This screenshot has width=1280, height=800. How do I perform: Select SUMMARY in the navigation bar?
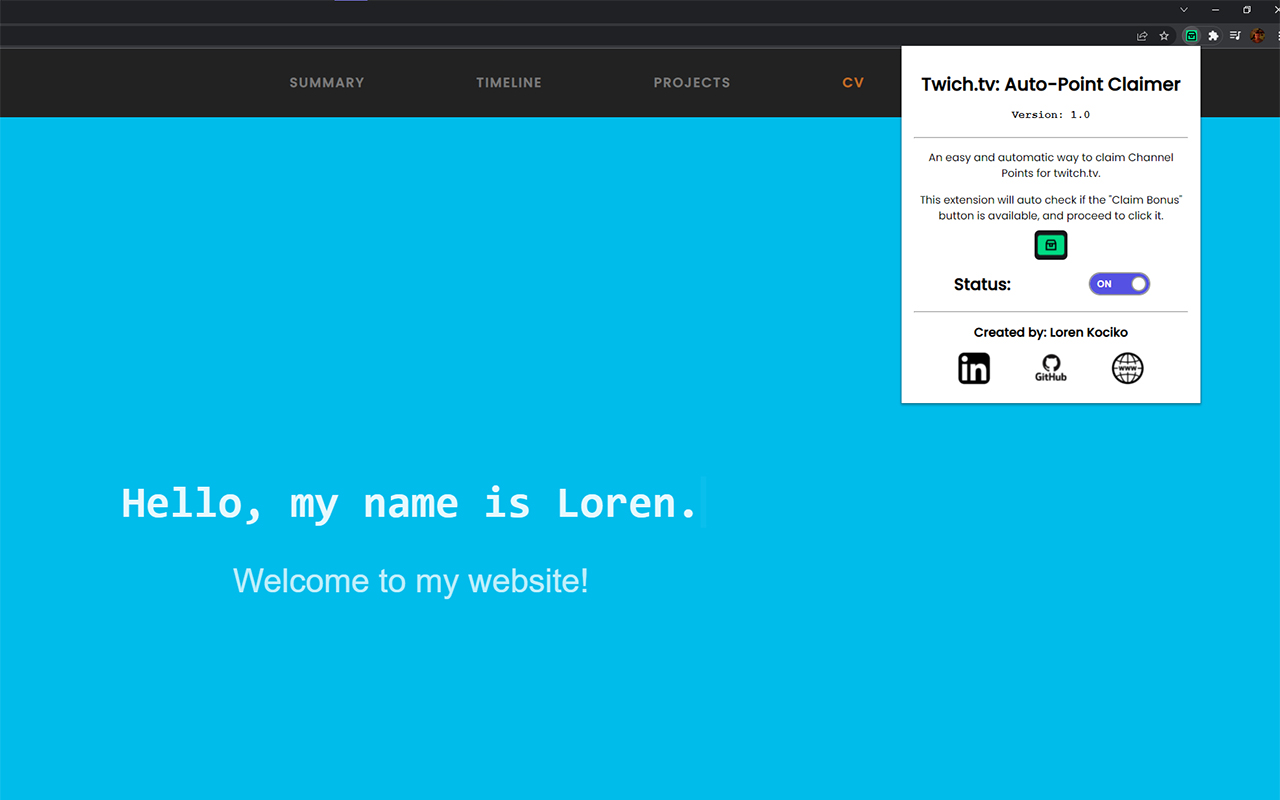(326, 82)
